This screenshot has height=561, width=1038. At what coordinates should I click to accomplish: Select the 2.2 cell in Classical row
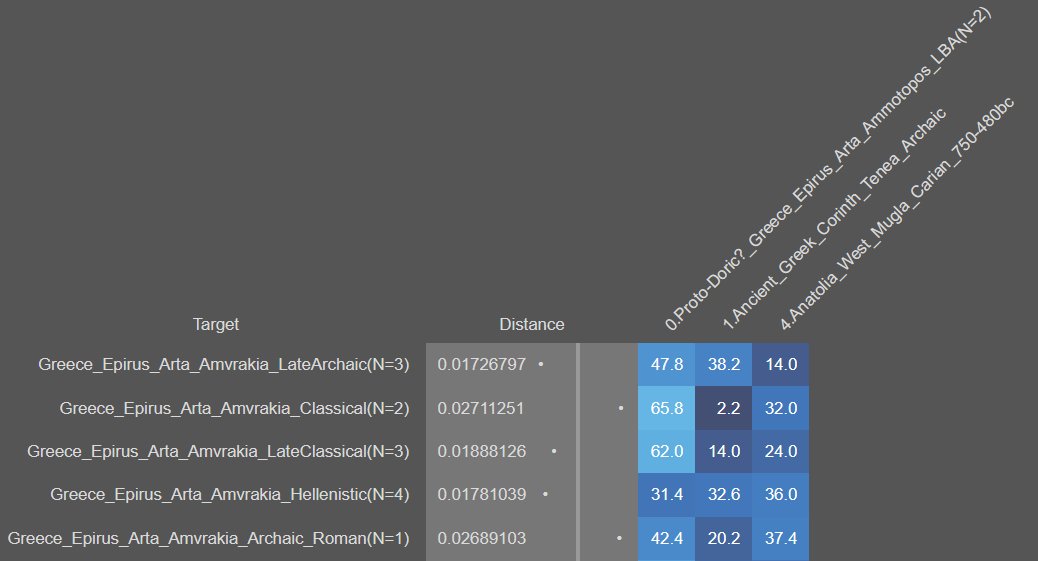click(724, 408)
